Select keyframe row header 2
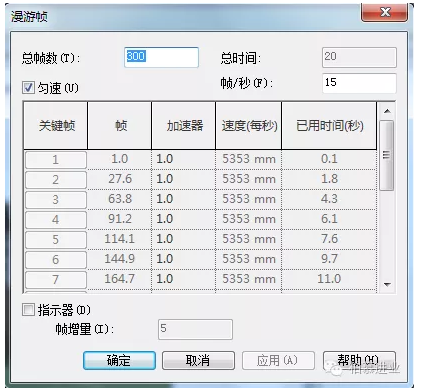 [56, 180]
